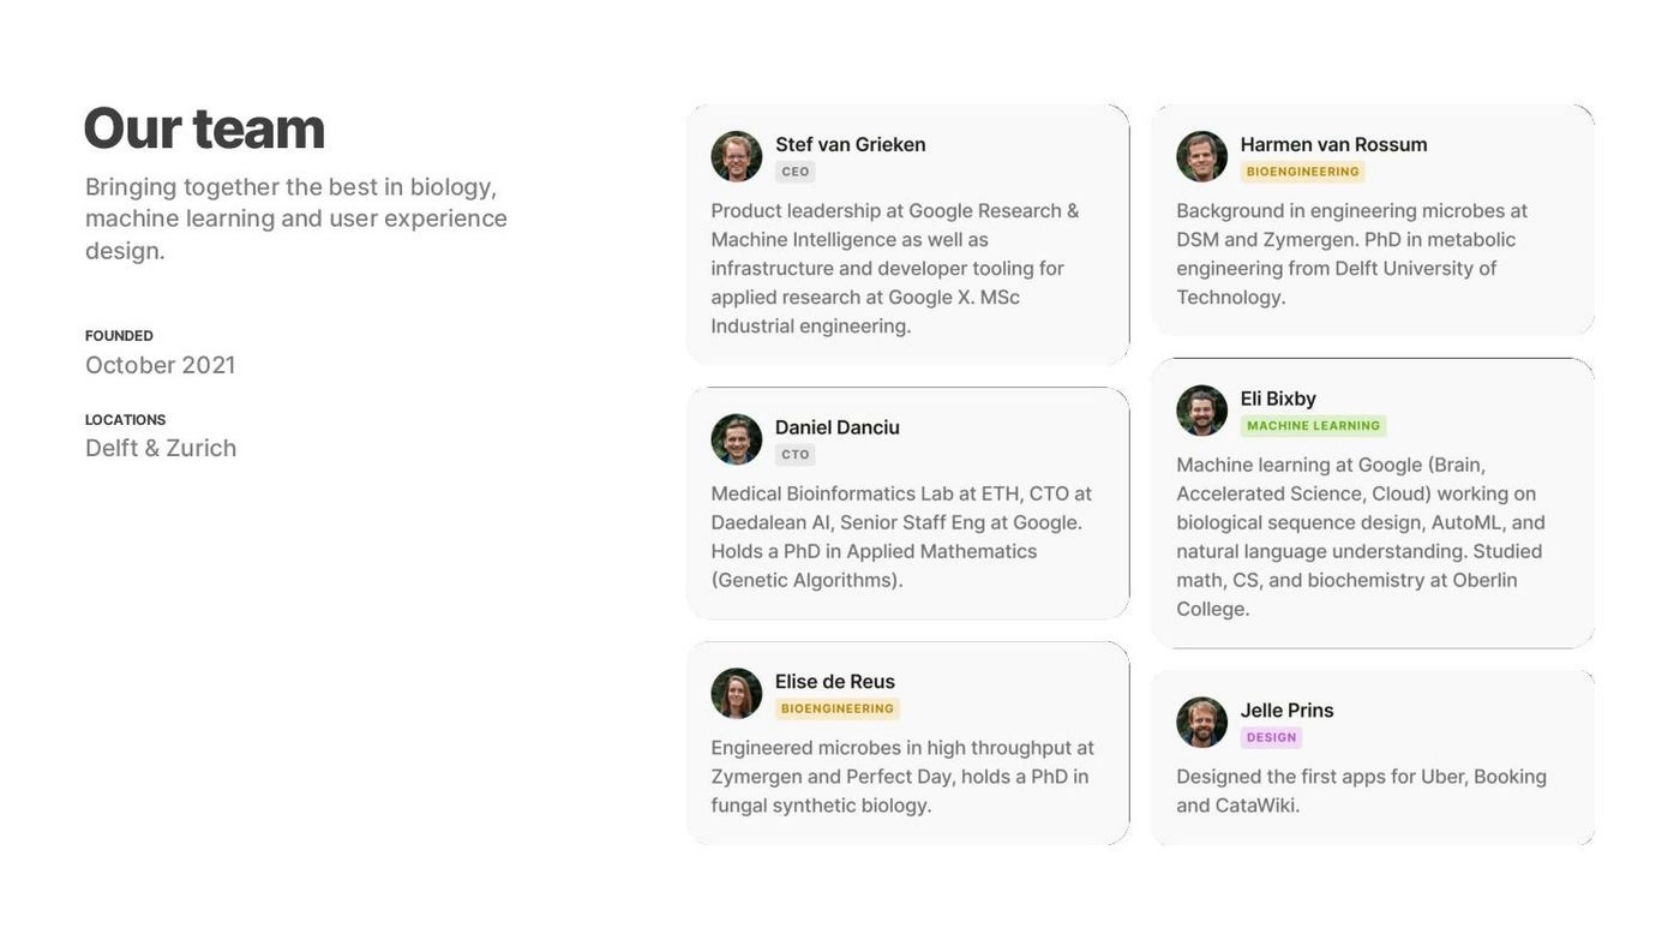Click Jelle Prins's avatar
Viewport: 1680px width, 946px height.
coord(1201,722)
